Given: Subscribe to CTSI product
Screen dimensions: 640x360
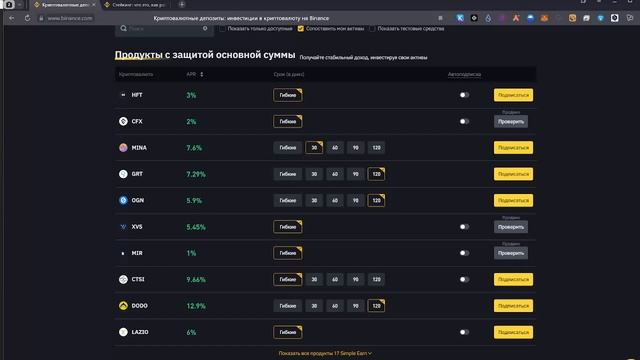Looking at the screenshot, I should tap(513, 280).
